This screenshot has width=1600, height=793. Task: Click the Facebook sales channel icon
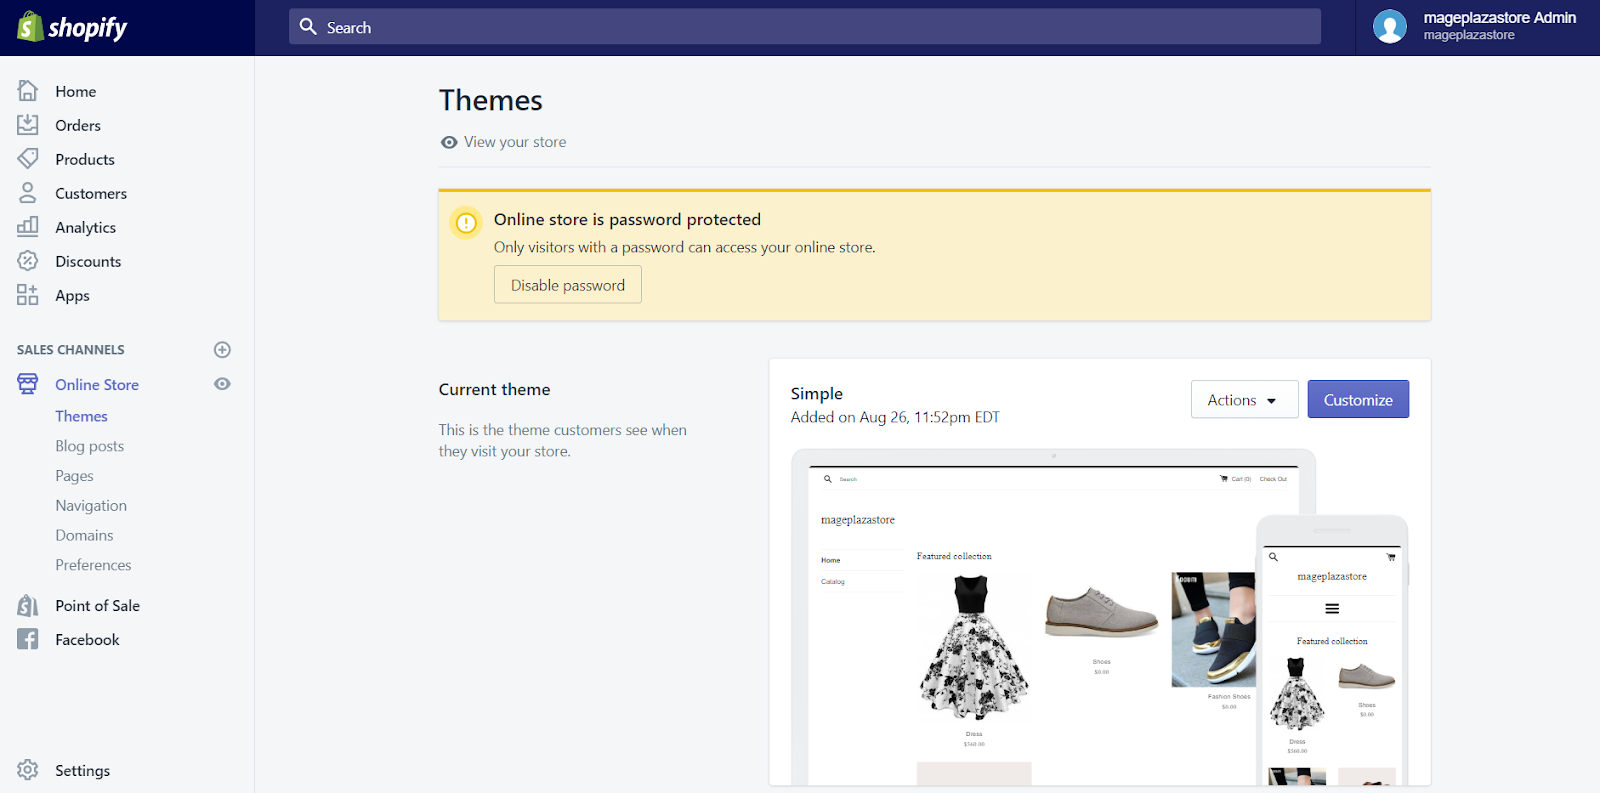[28, 640]
